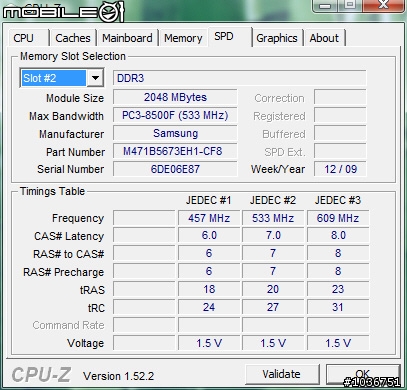Screen dimensions: 407x390
Task: Select the 2048 MBytes module size value
Action: click(x=175, y=97)
